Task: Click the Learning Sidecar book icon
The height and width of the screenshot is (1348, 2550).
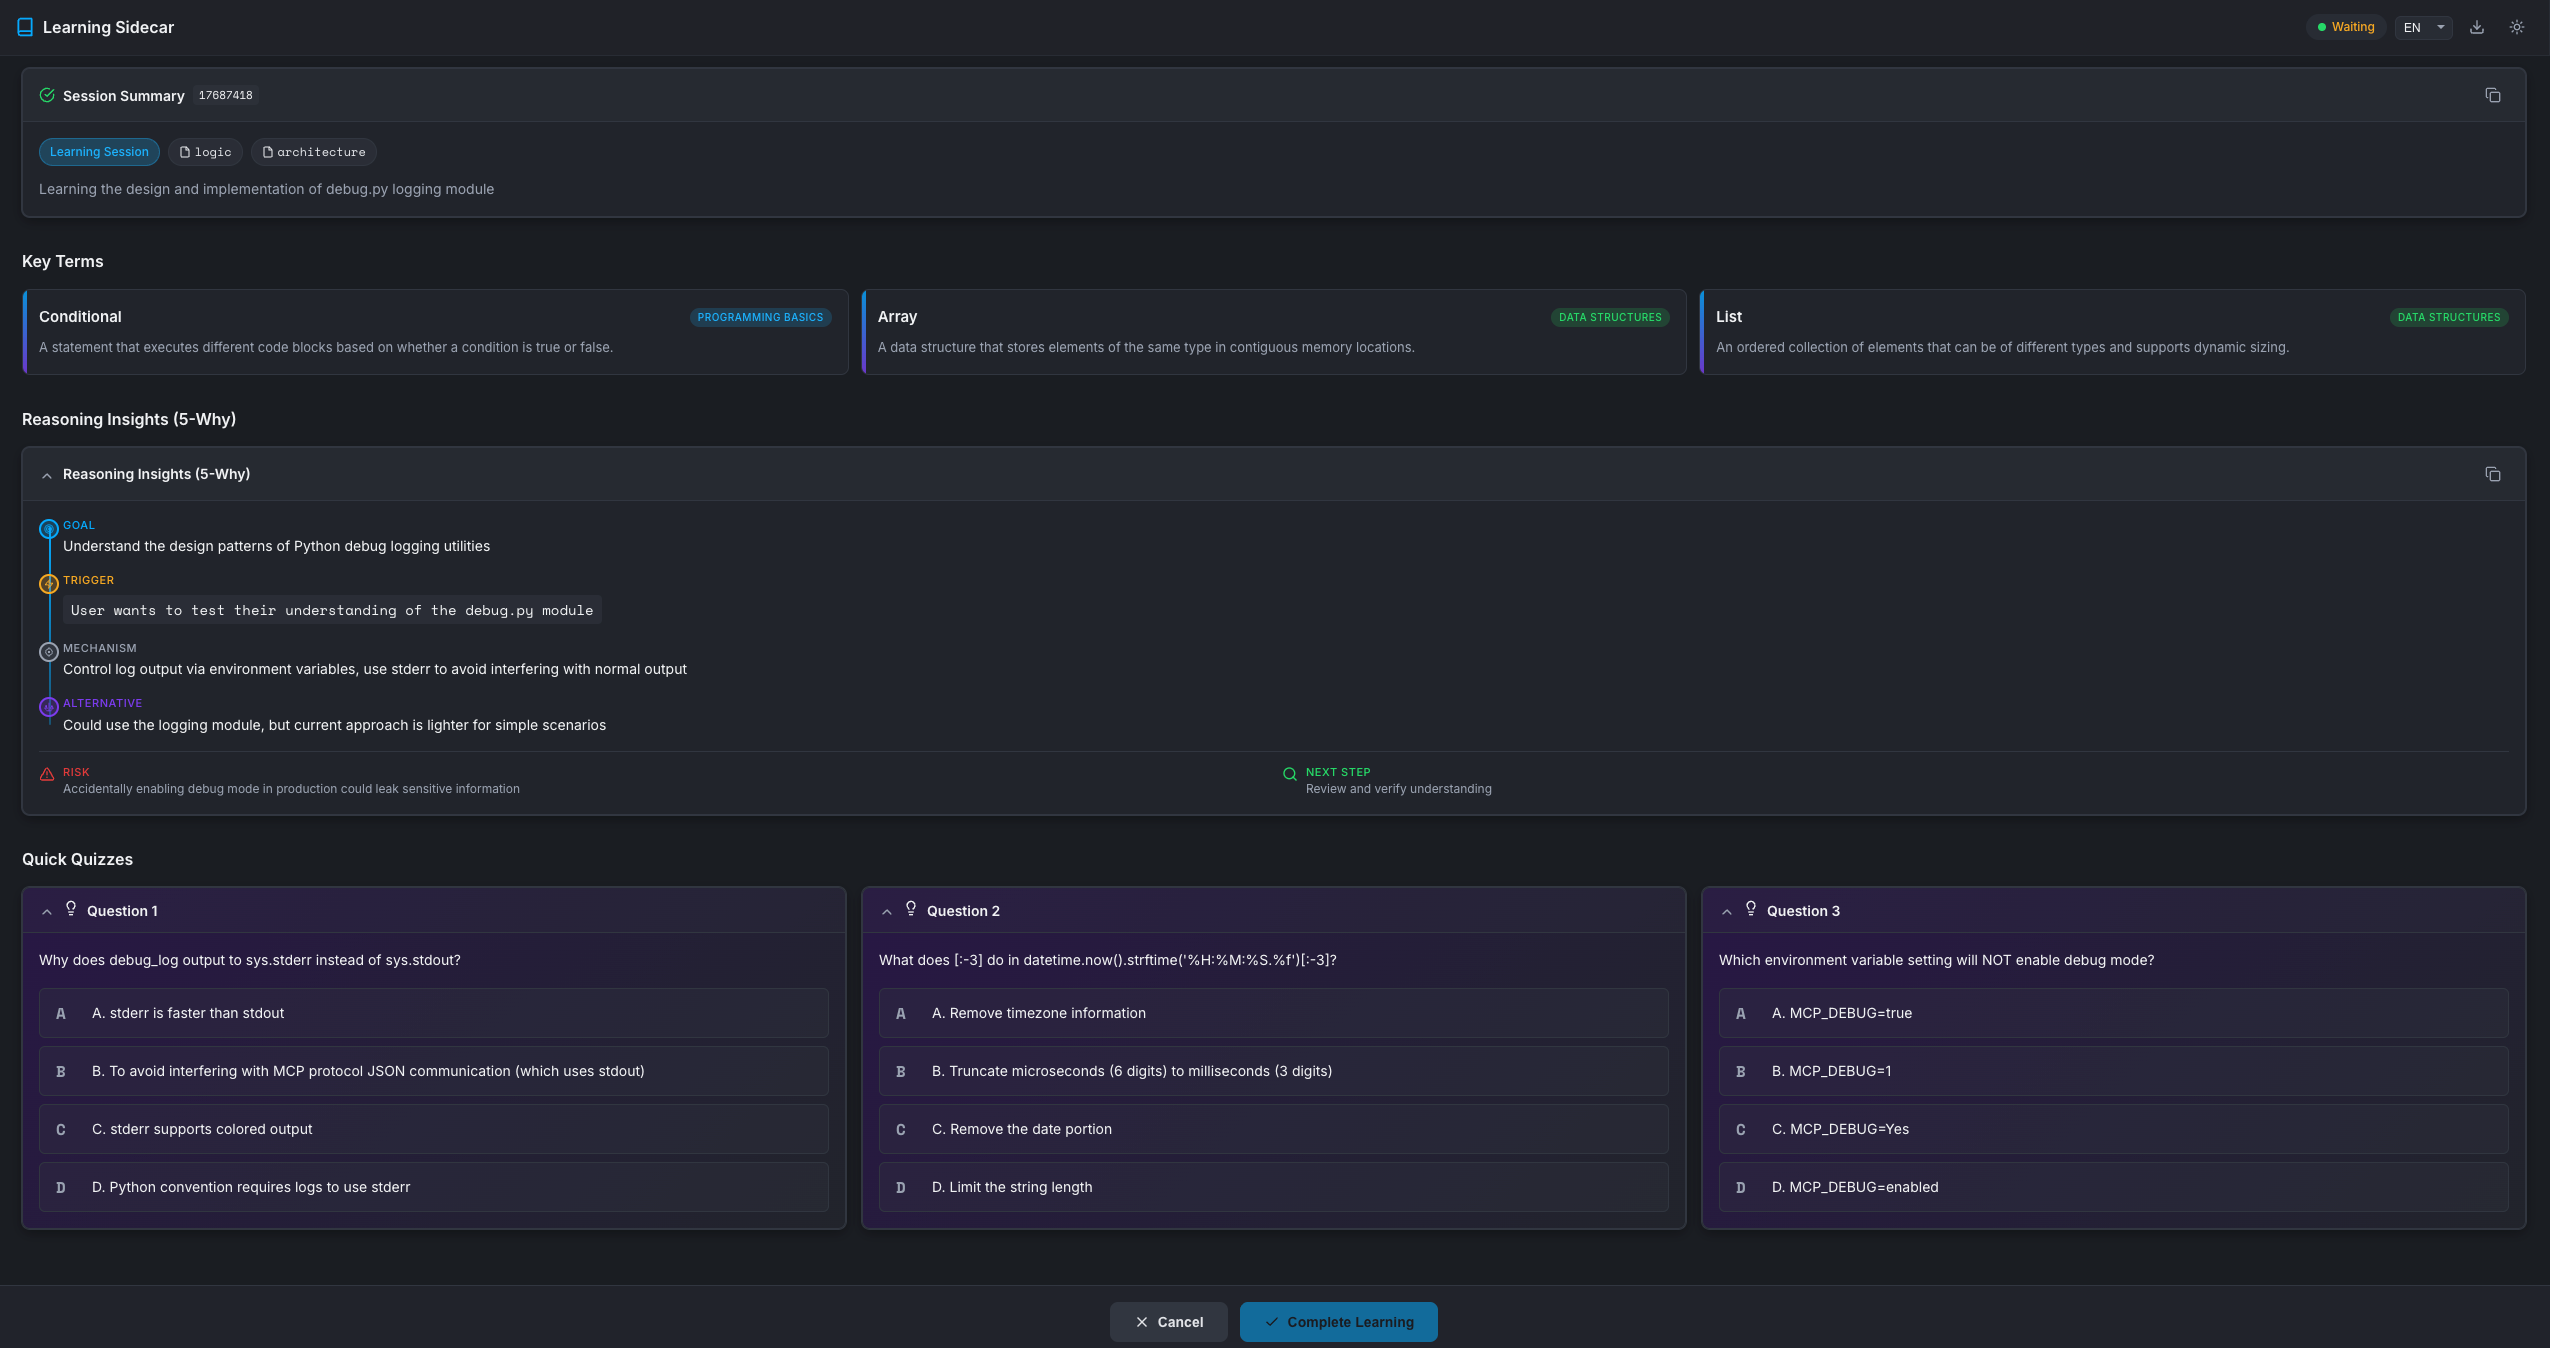Action: 24,27
